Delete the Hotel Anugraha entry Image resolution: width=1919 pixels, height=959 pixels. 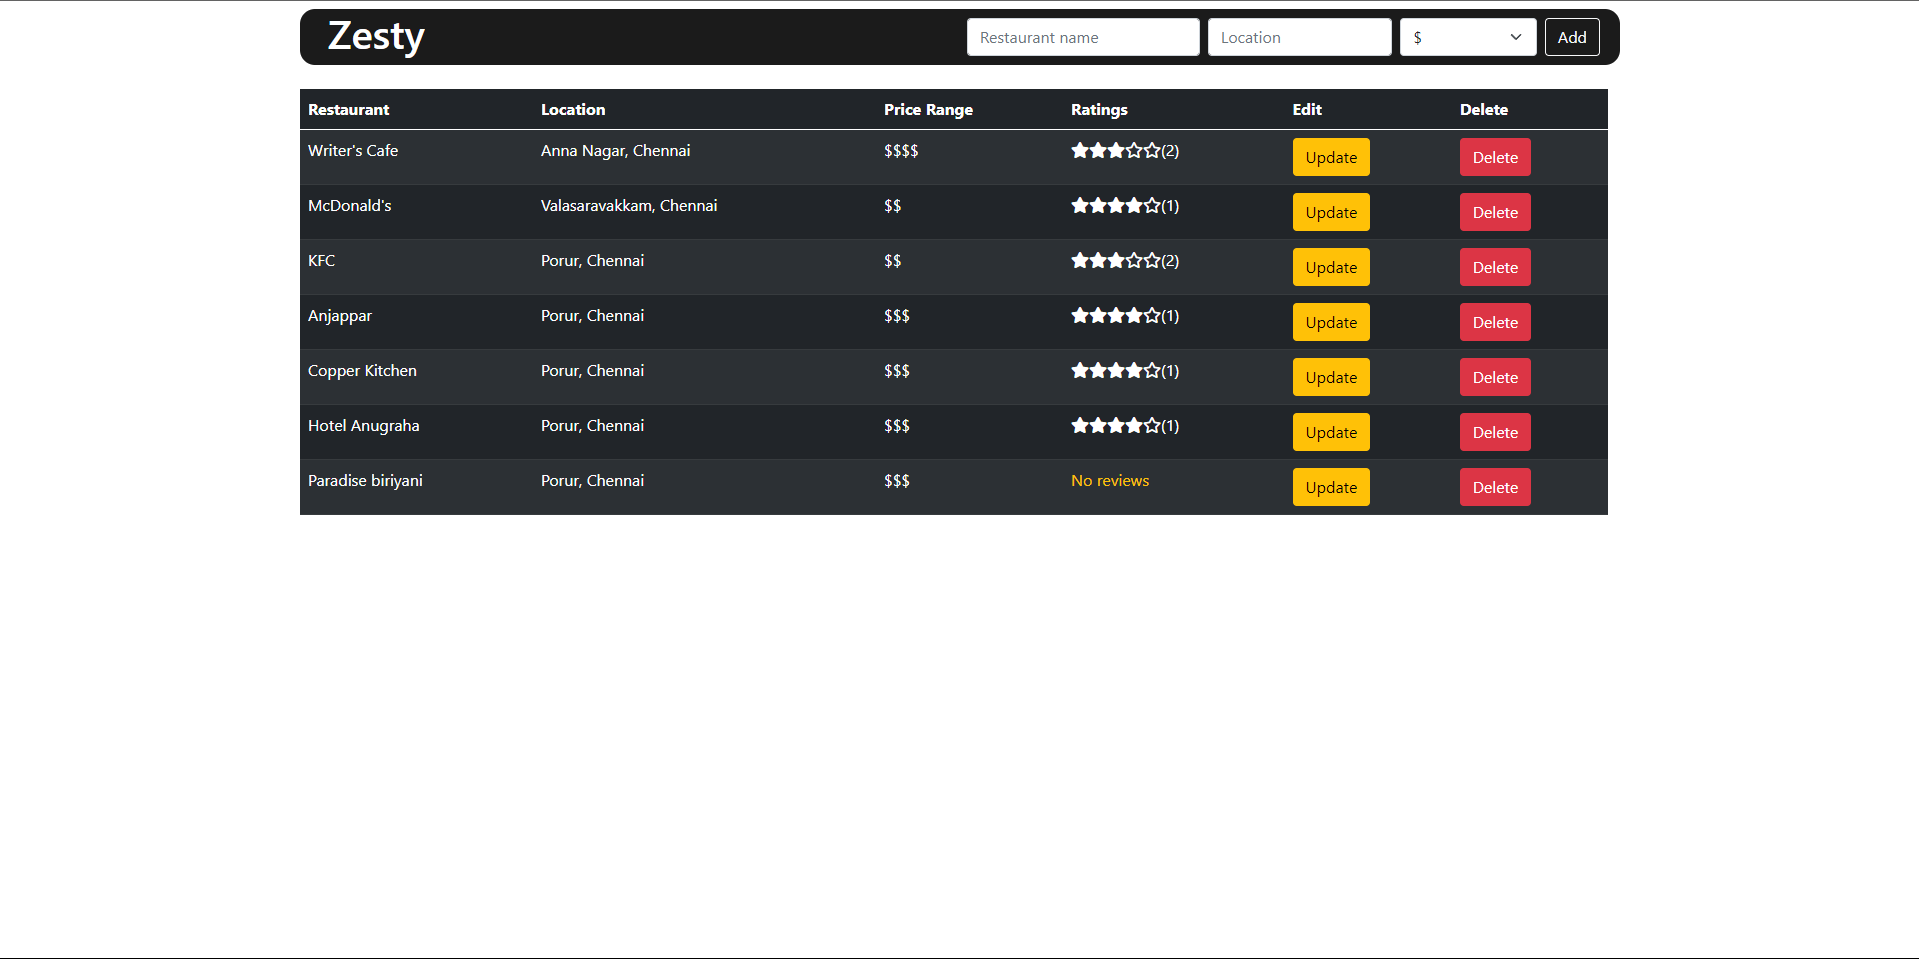tap(1495, 432)
